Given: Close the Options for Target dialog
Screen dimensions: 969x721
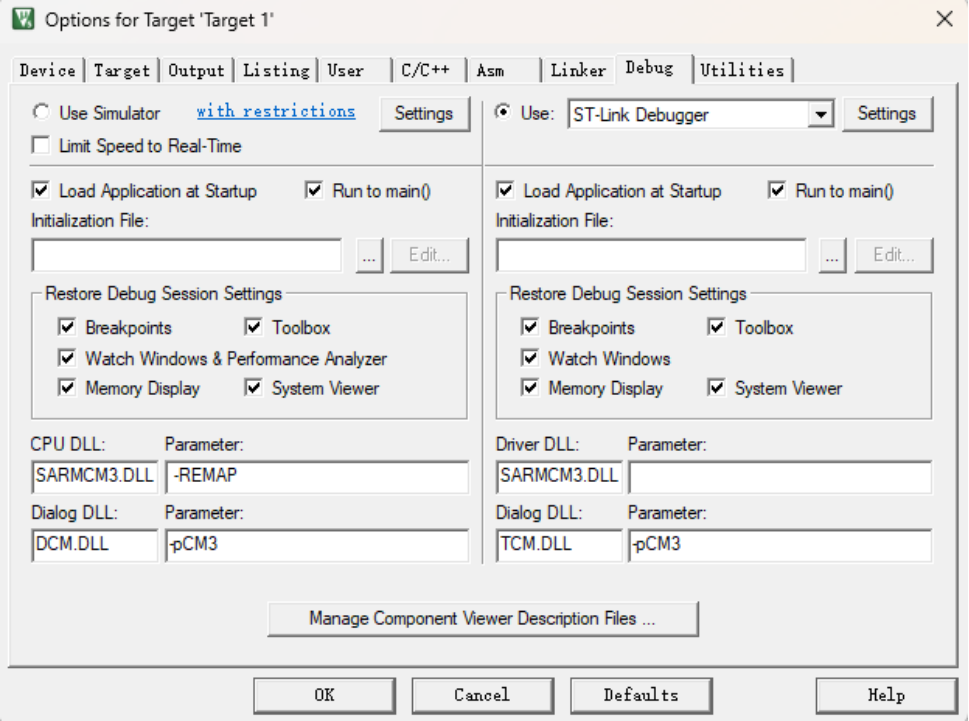Looking at the screenshot, I should tap(944, 19).
